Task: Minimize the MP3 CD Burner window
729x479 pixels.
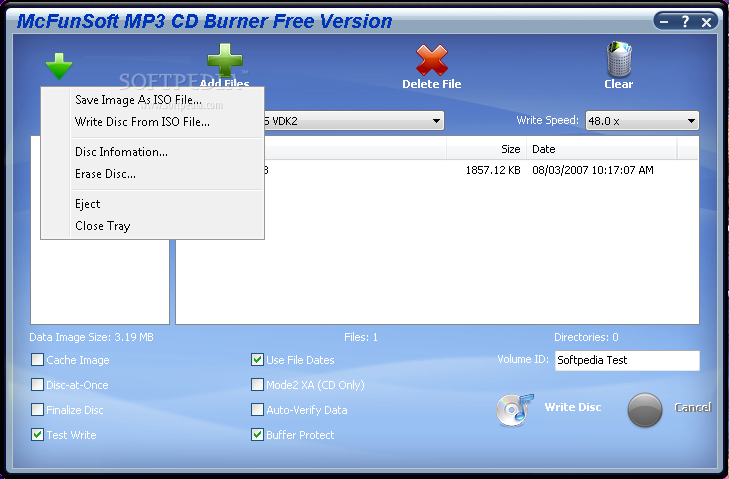Action: (664, 21)
